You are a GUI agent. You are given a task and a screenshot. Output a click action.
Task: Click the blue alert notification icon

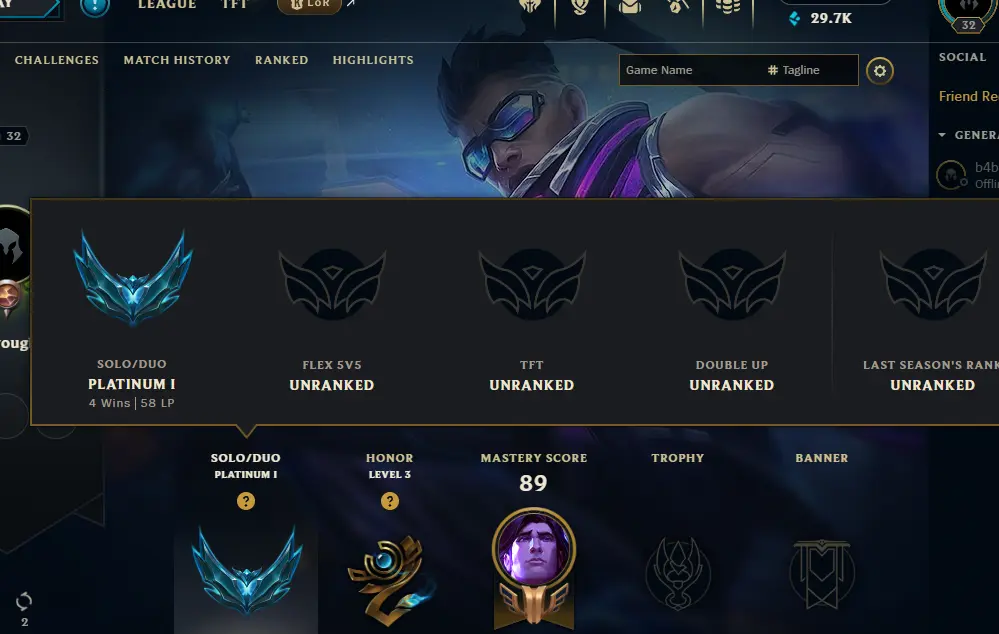coord(95,6)
